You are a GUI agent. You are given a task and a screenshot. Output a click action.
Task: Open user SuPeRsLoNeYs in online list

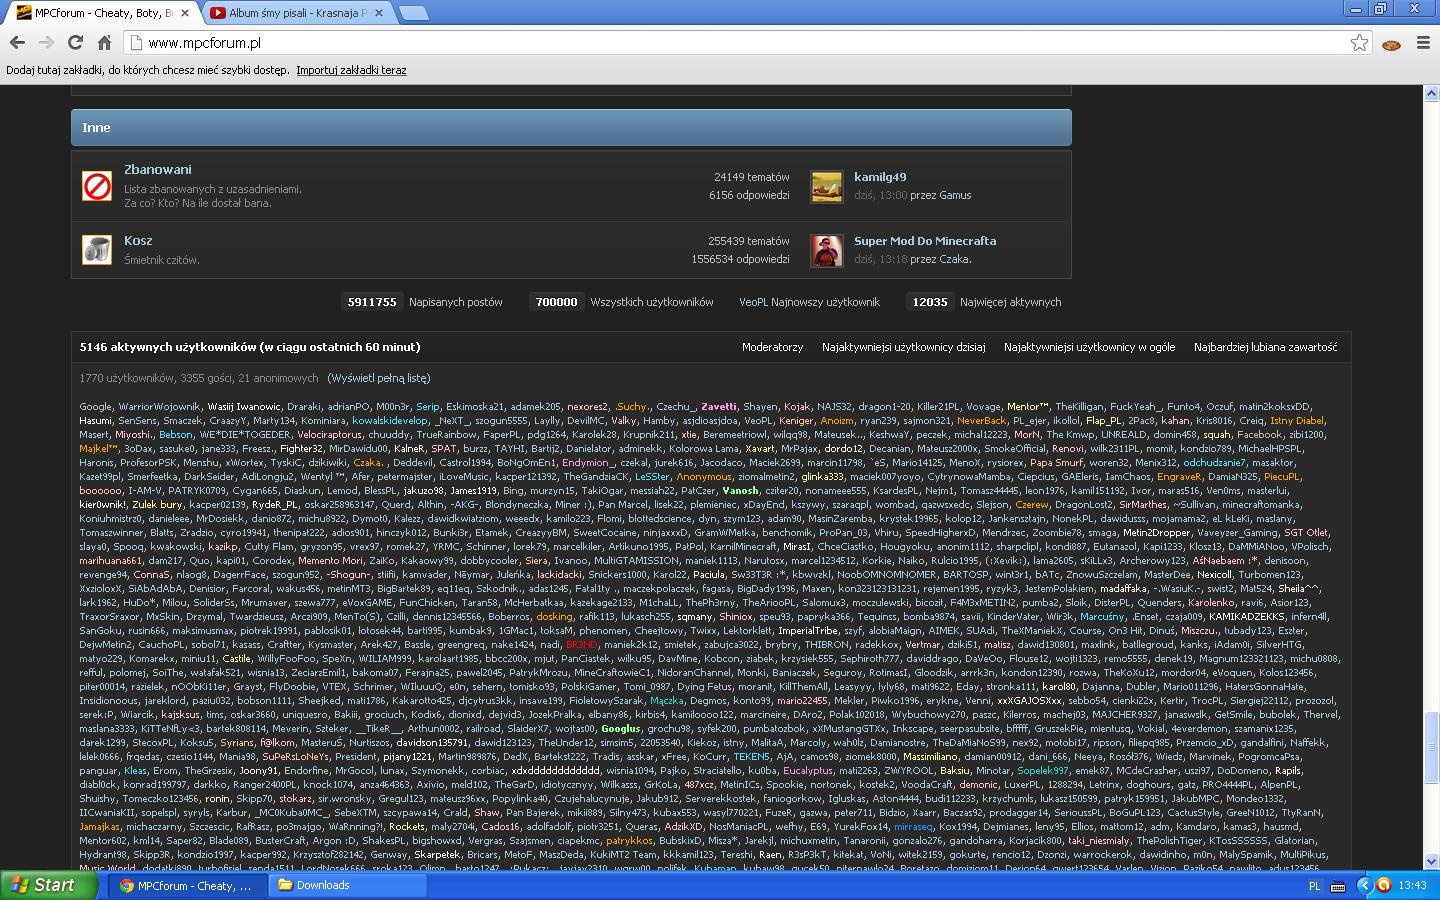[296, 757]
